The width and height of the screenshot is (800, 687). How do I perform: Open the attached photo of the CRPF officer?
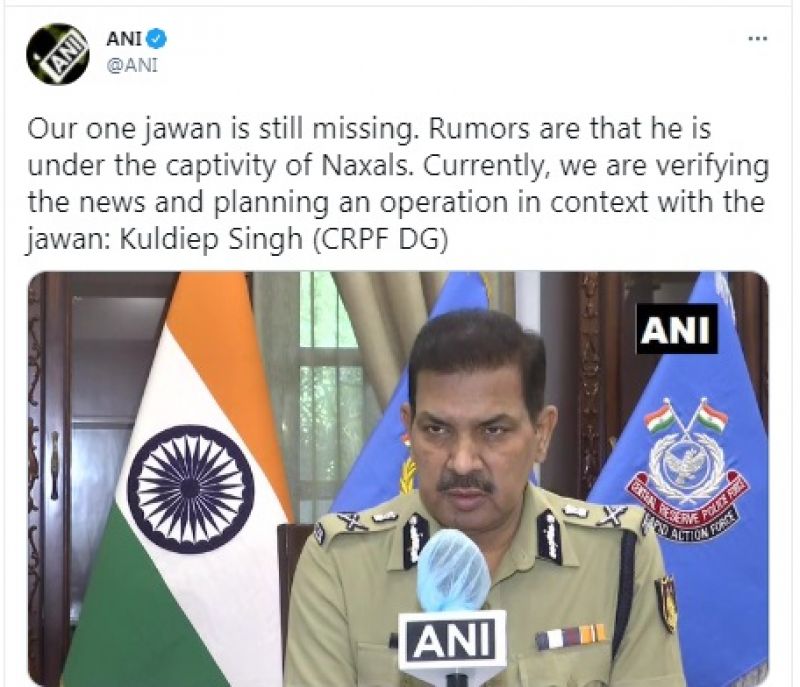[398, 479]
